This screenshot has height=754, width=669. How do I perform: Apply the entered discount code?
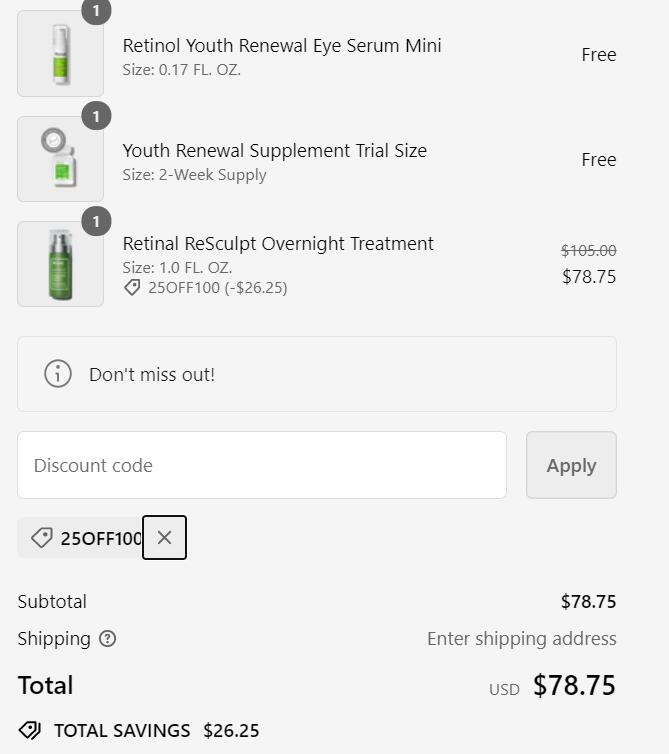(x=571, y=465)
